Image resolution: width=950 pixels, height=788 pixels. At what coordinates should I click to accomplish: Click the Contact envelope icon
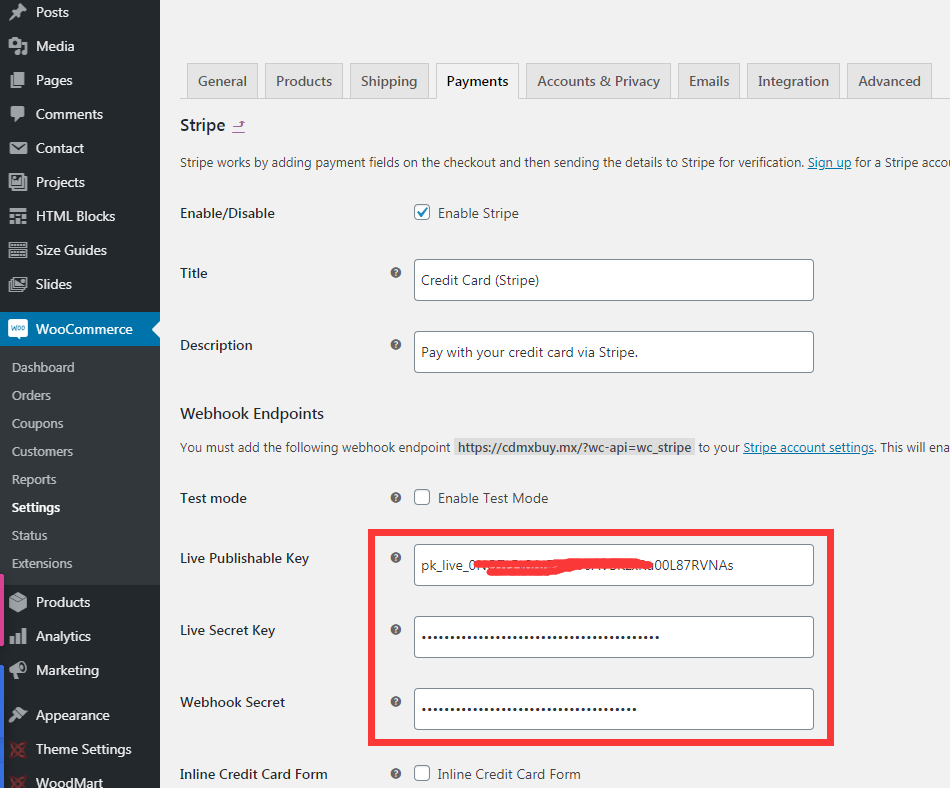pos(18,148)
